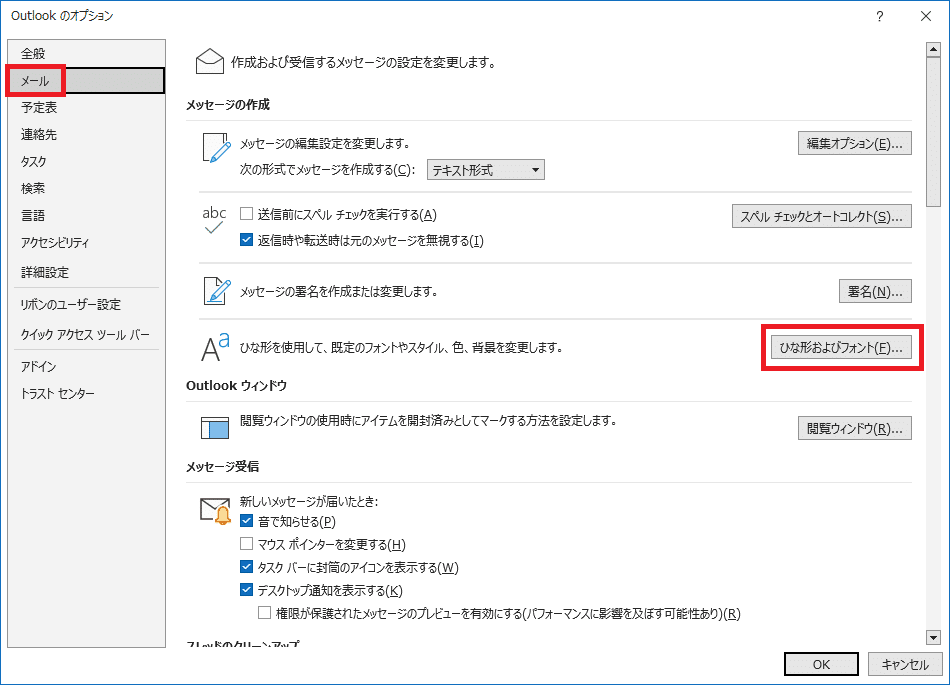The image size is (950, 685).
Task: Open 詳細設定 options category
Action: [x=86, y=272]
